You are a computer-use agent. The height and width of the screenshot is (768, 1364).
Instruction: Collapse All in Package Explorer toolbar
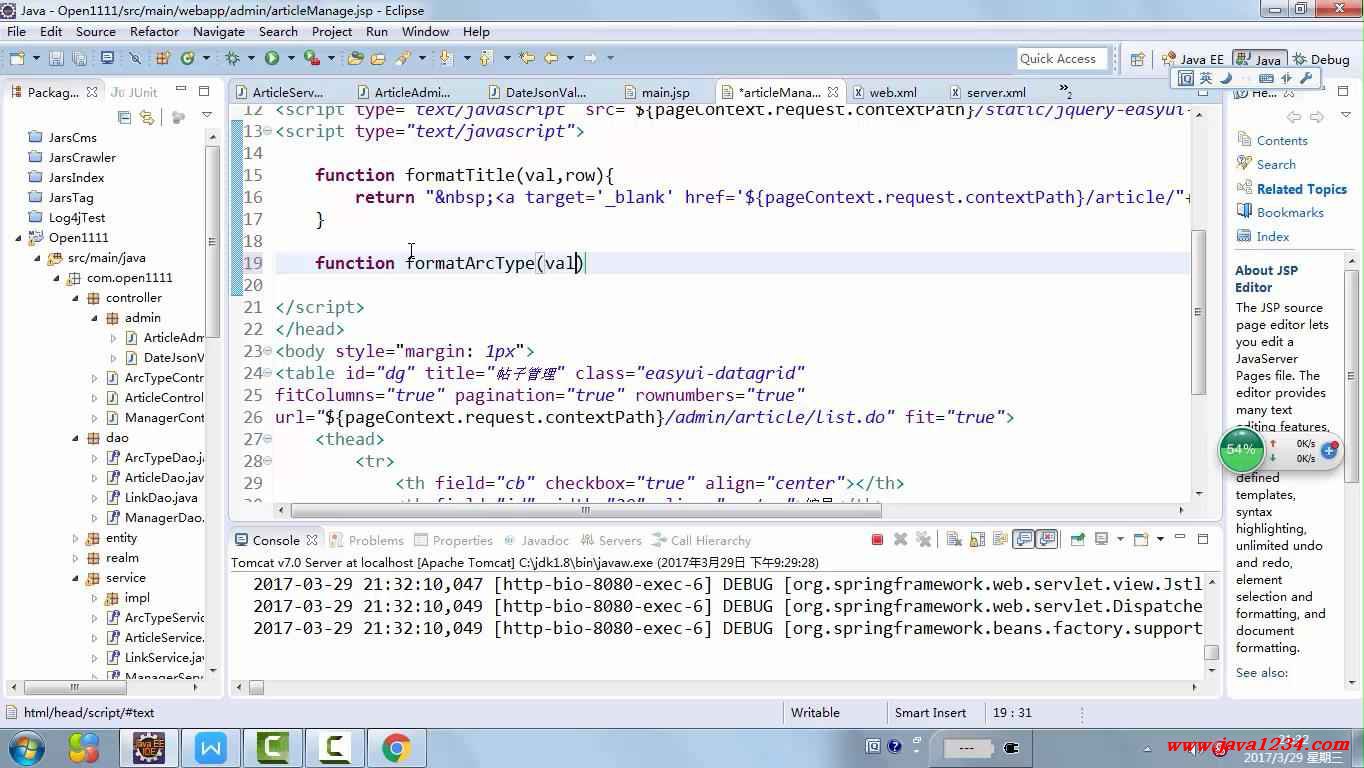pyautogui.click(x=125, y=117)
